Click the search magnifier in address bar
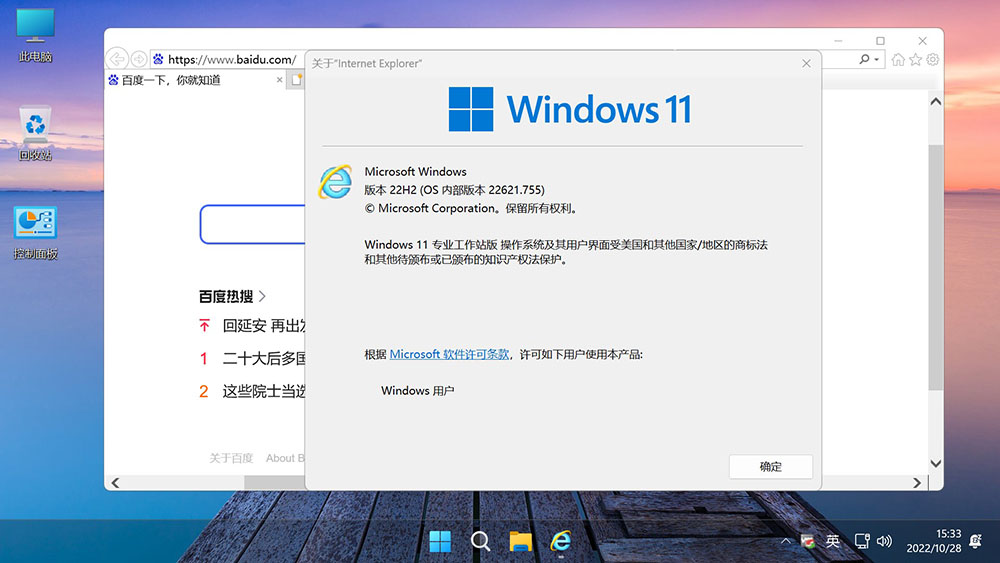The width and height of the screenshot is (1000, 563). [864, 60]
